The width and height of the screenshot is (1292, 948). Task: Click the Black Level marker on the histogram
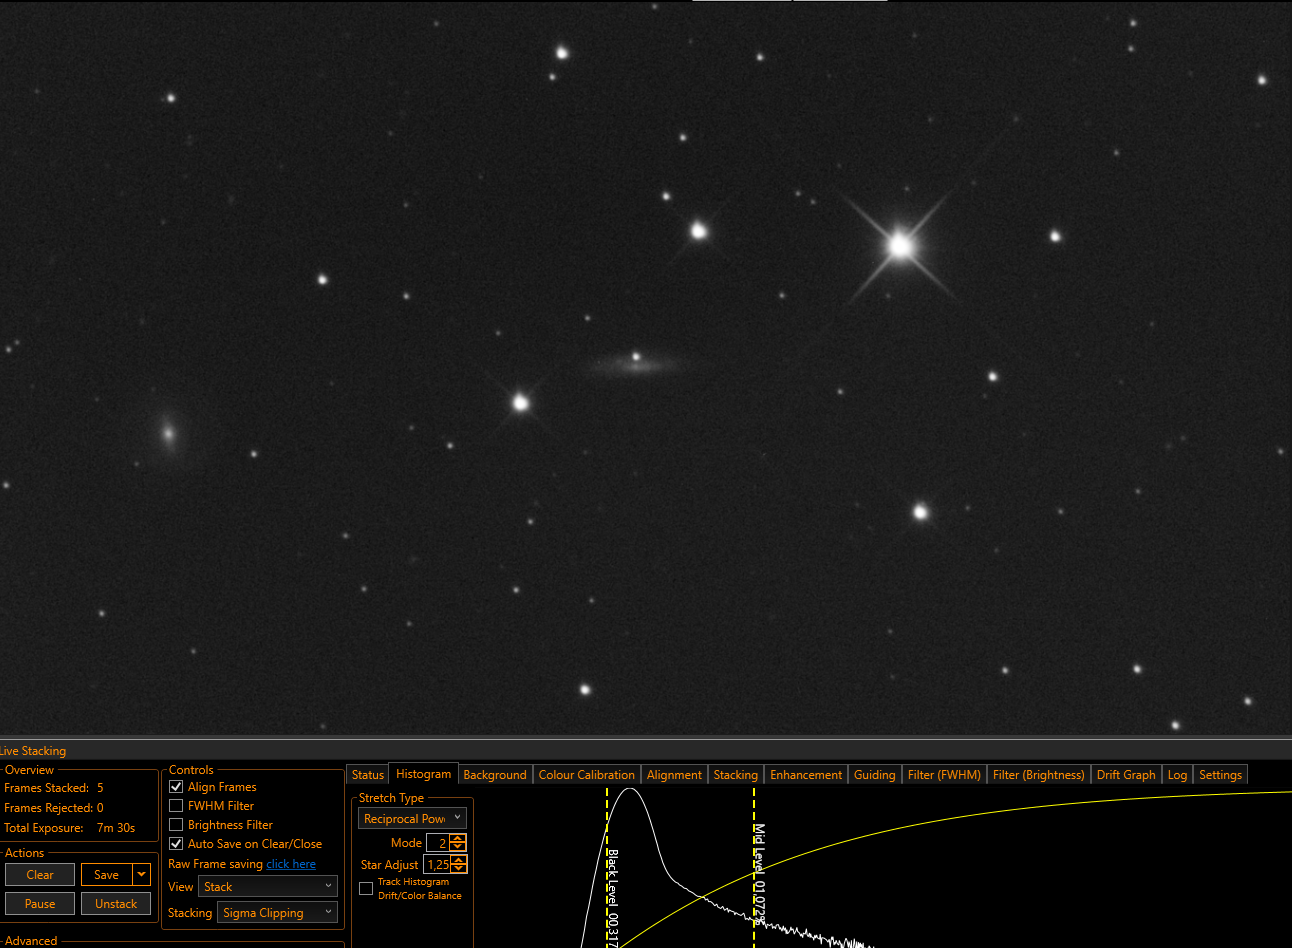(x=607, y=866)
